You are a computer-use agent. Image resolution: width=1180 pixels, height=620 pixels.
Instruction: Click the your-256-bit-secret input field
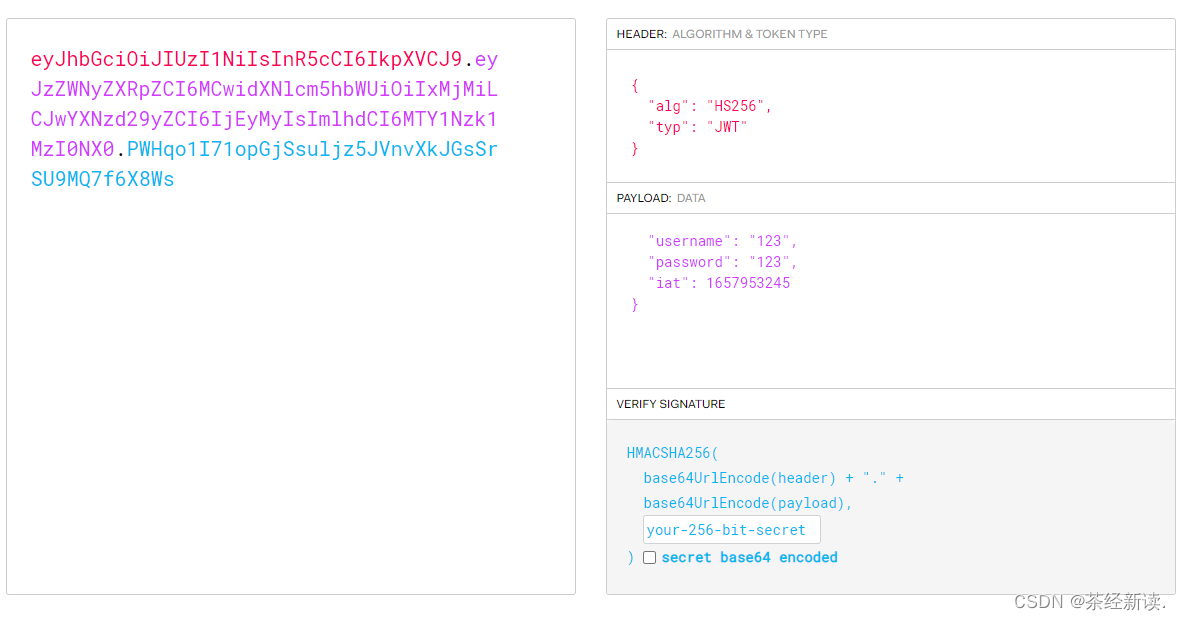click(731, 528)
